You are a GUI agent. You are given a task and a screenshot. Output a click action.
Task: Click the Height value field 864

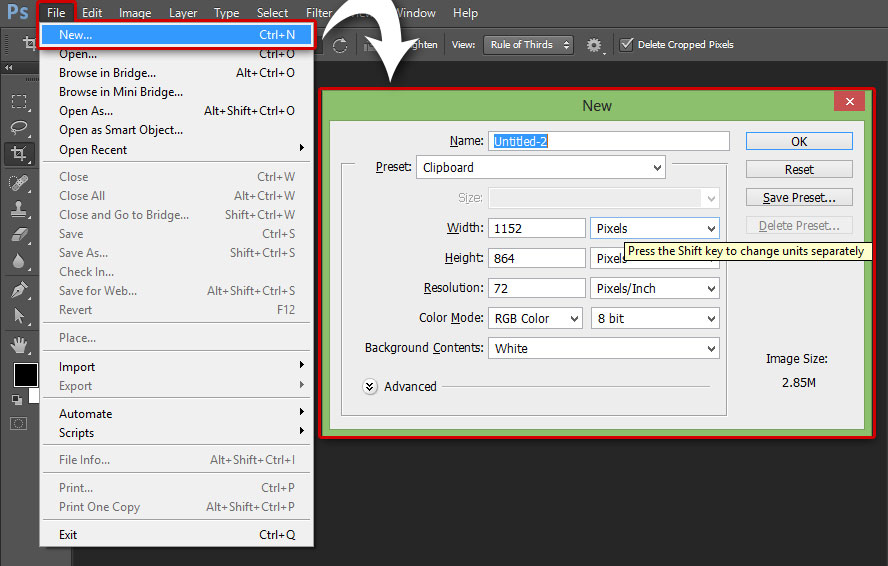pos(536,258)
